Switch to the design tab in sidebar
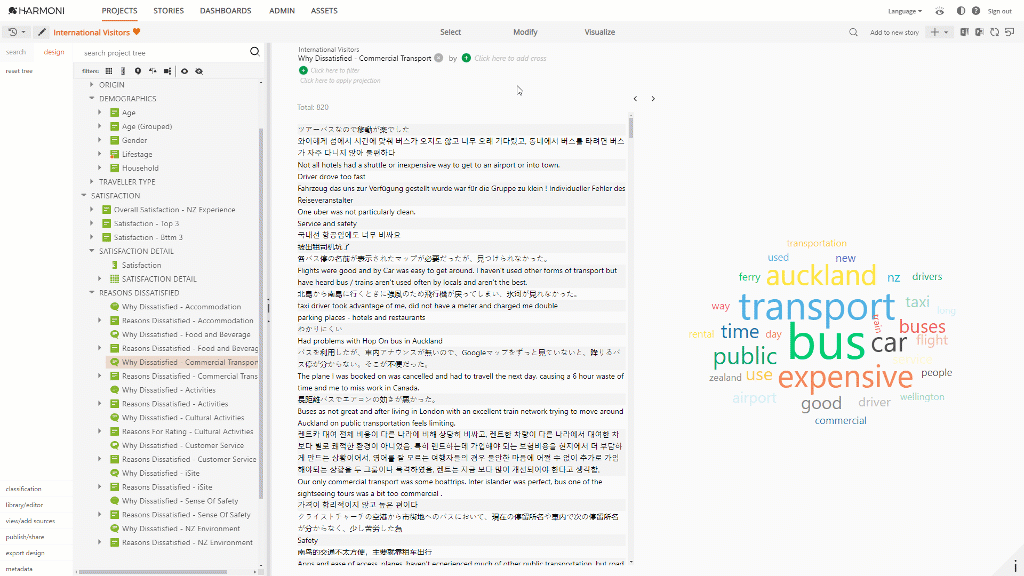The height and width of the screenshot is (576, 1024). [54, 52]
